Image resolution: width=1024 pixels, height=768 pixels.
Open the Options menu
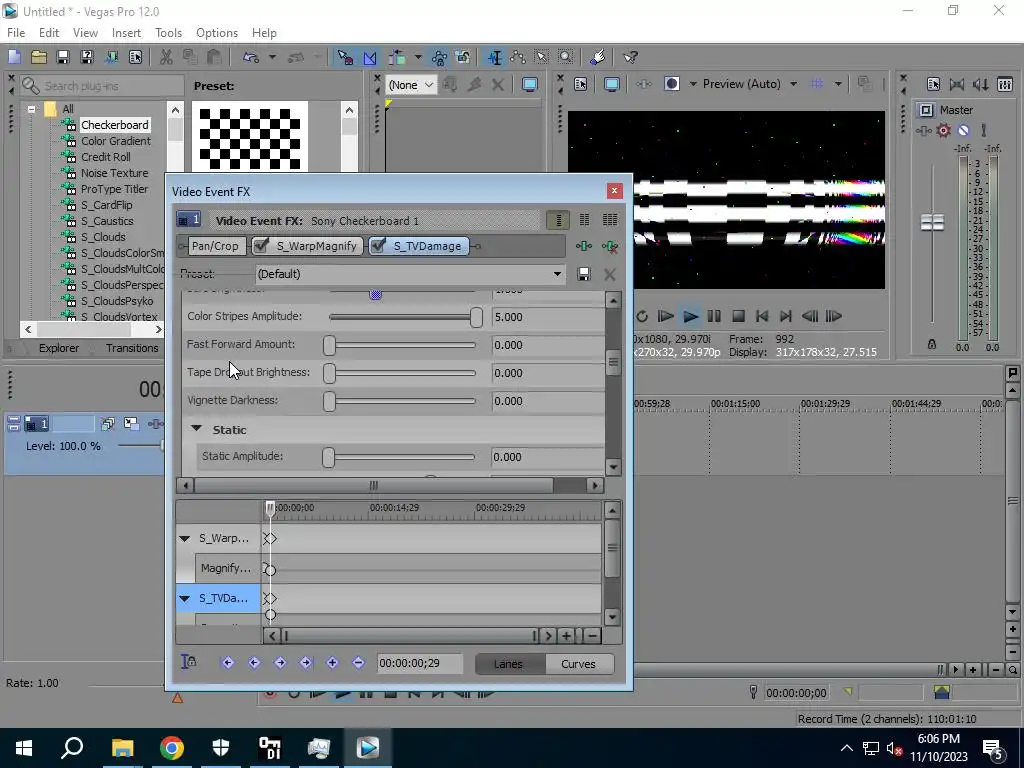click(x=217, y=33)
